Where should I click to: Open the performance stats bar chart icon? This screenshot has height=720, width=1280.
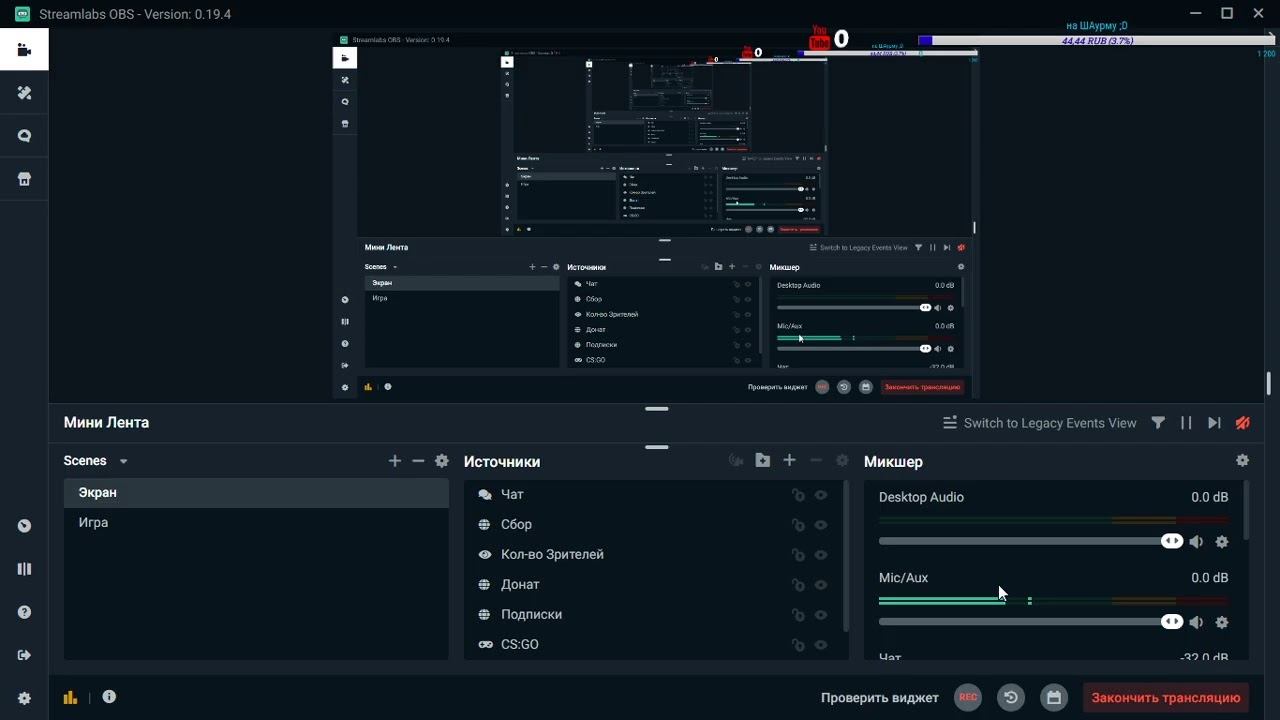coord(70,698)
